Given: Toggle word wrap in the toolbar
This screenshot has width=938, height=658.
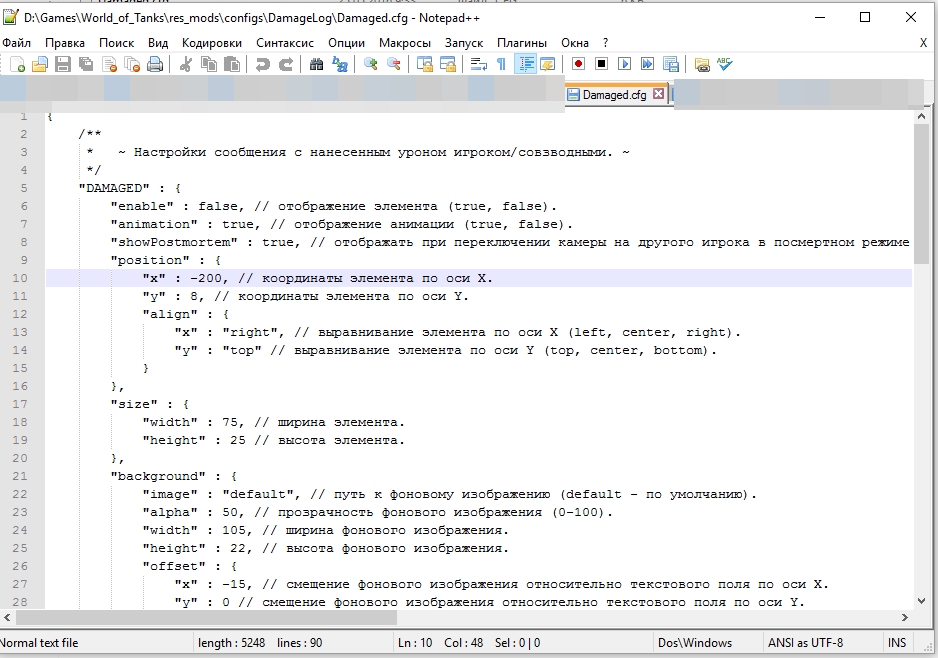Looking at the screenshot, I should [479, 64].
